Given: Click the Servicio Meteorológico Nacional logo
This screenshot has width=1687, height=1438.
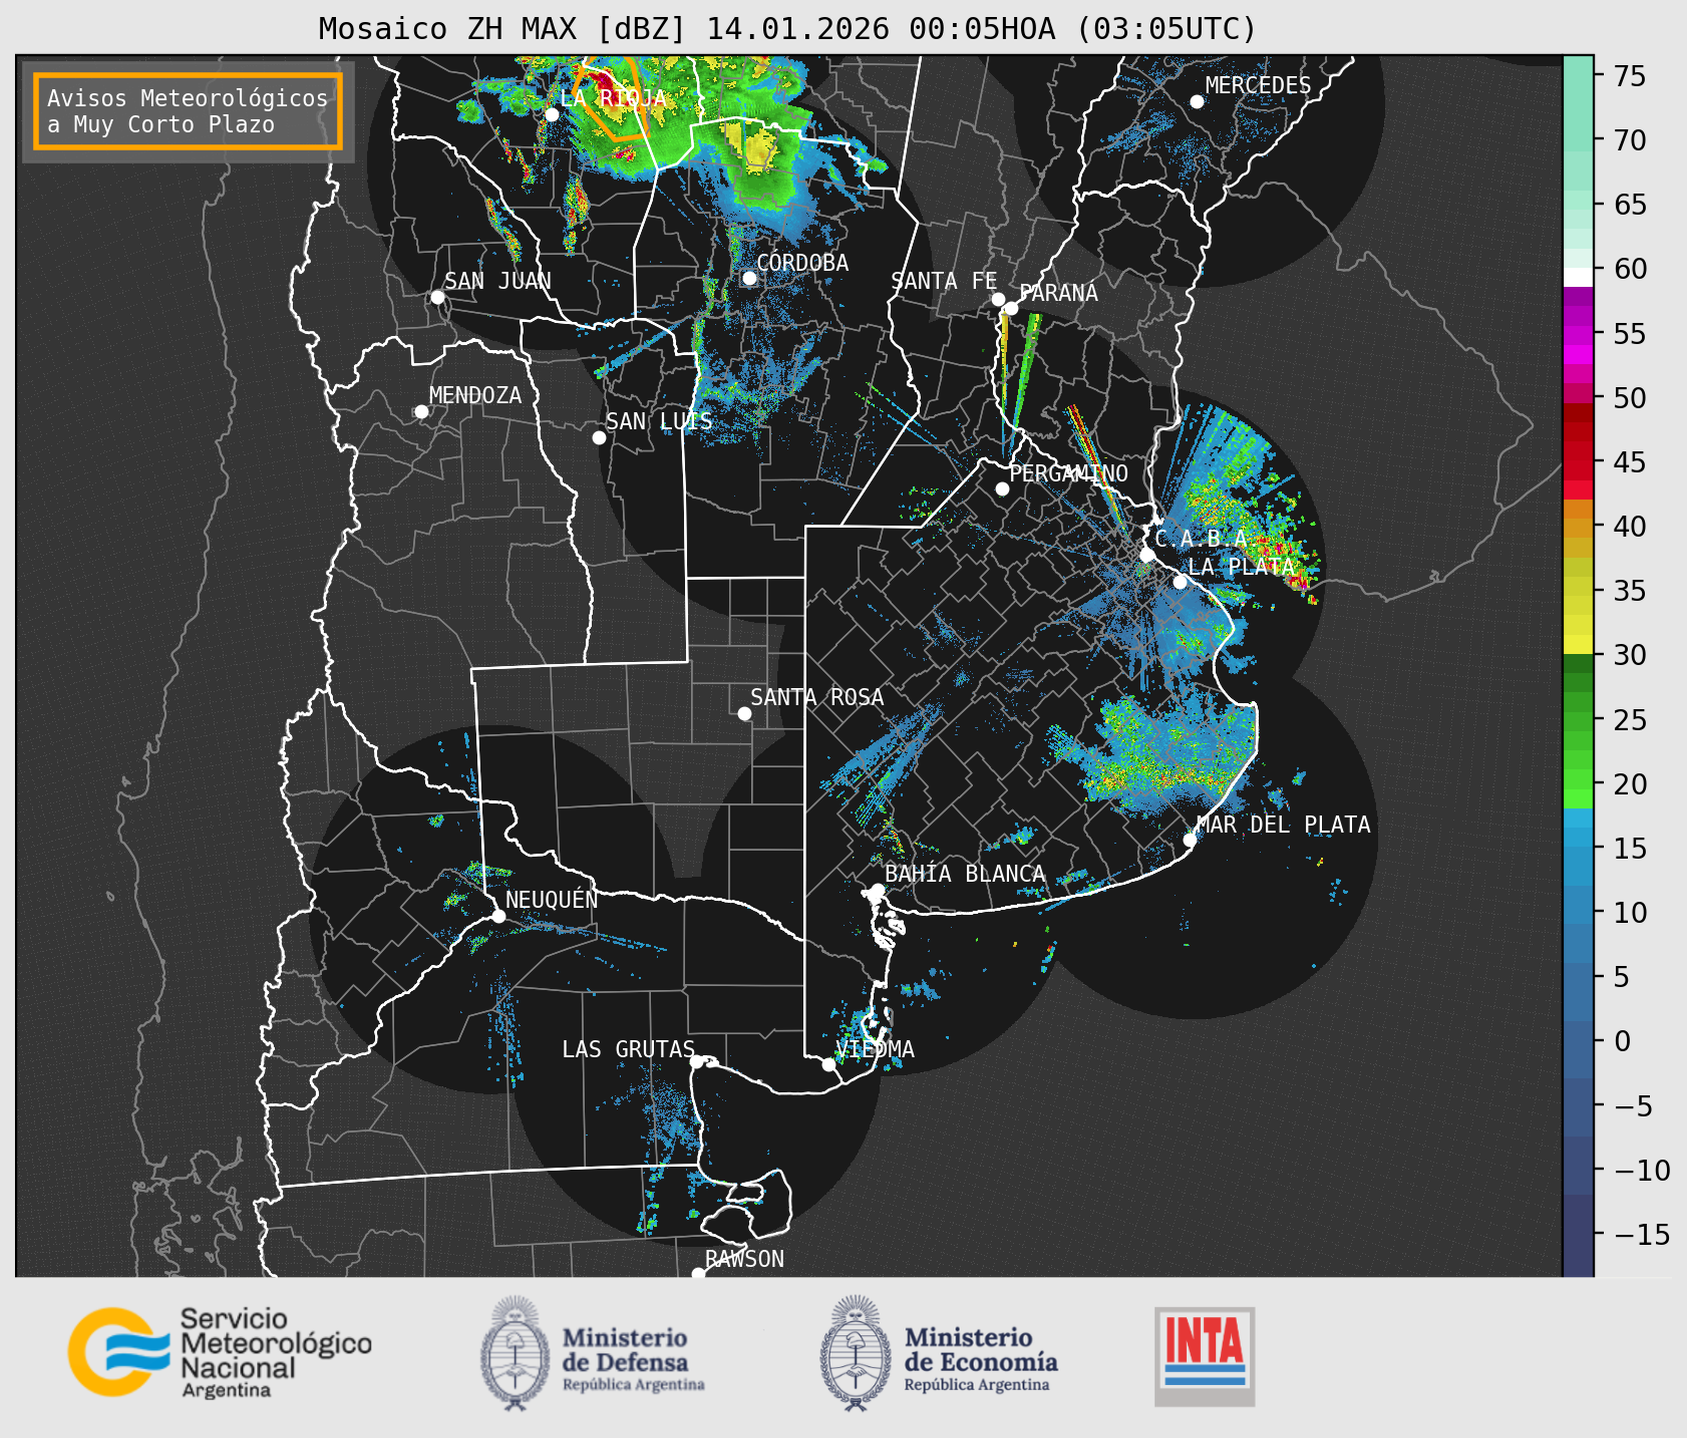Looking at the screenshot, I should click(220, 1352).
